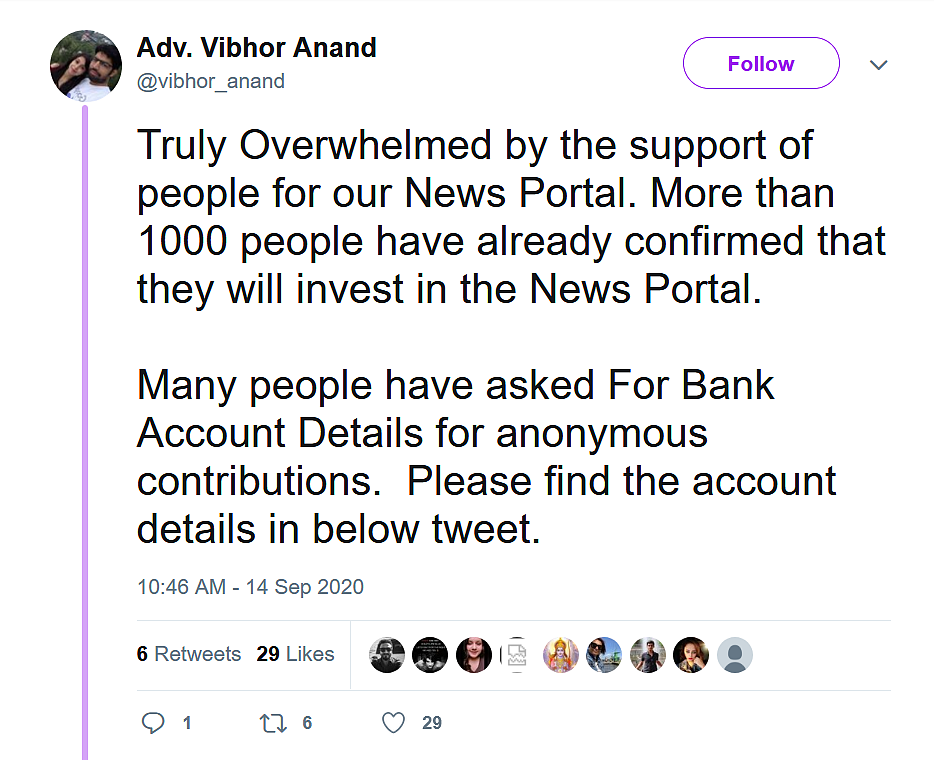This screenshot has height=760, width=934.
Task: View the 6 Retweets list
Action: click(x=189, y=654)
